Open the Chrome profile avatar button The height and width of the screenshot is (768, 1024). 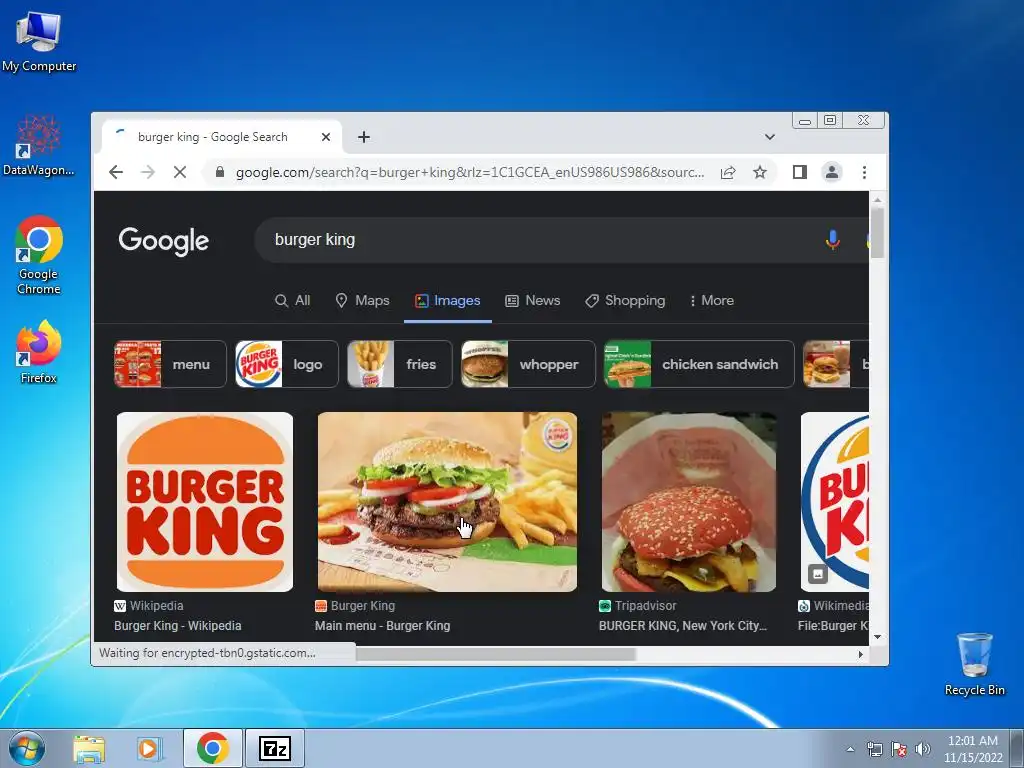coord(831,172)
